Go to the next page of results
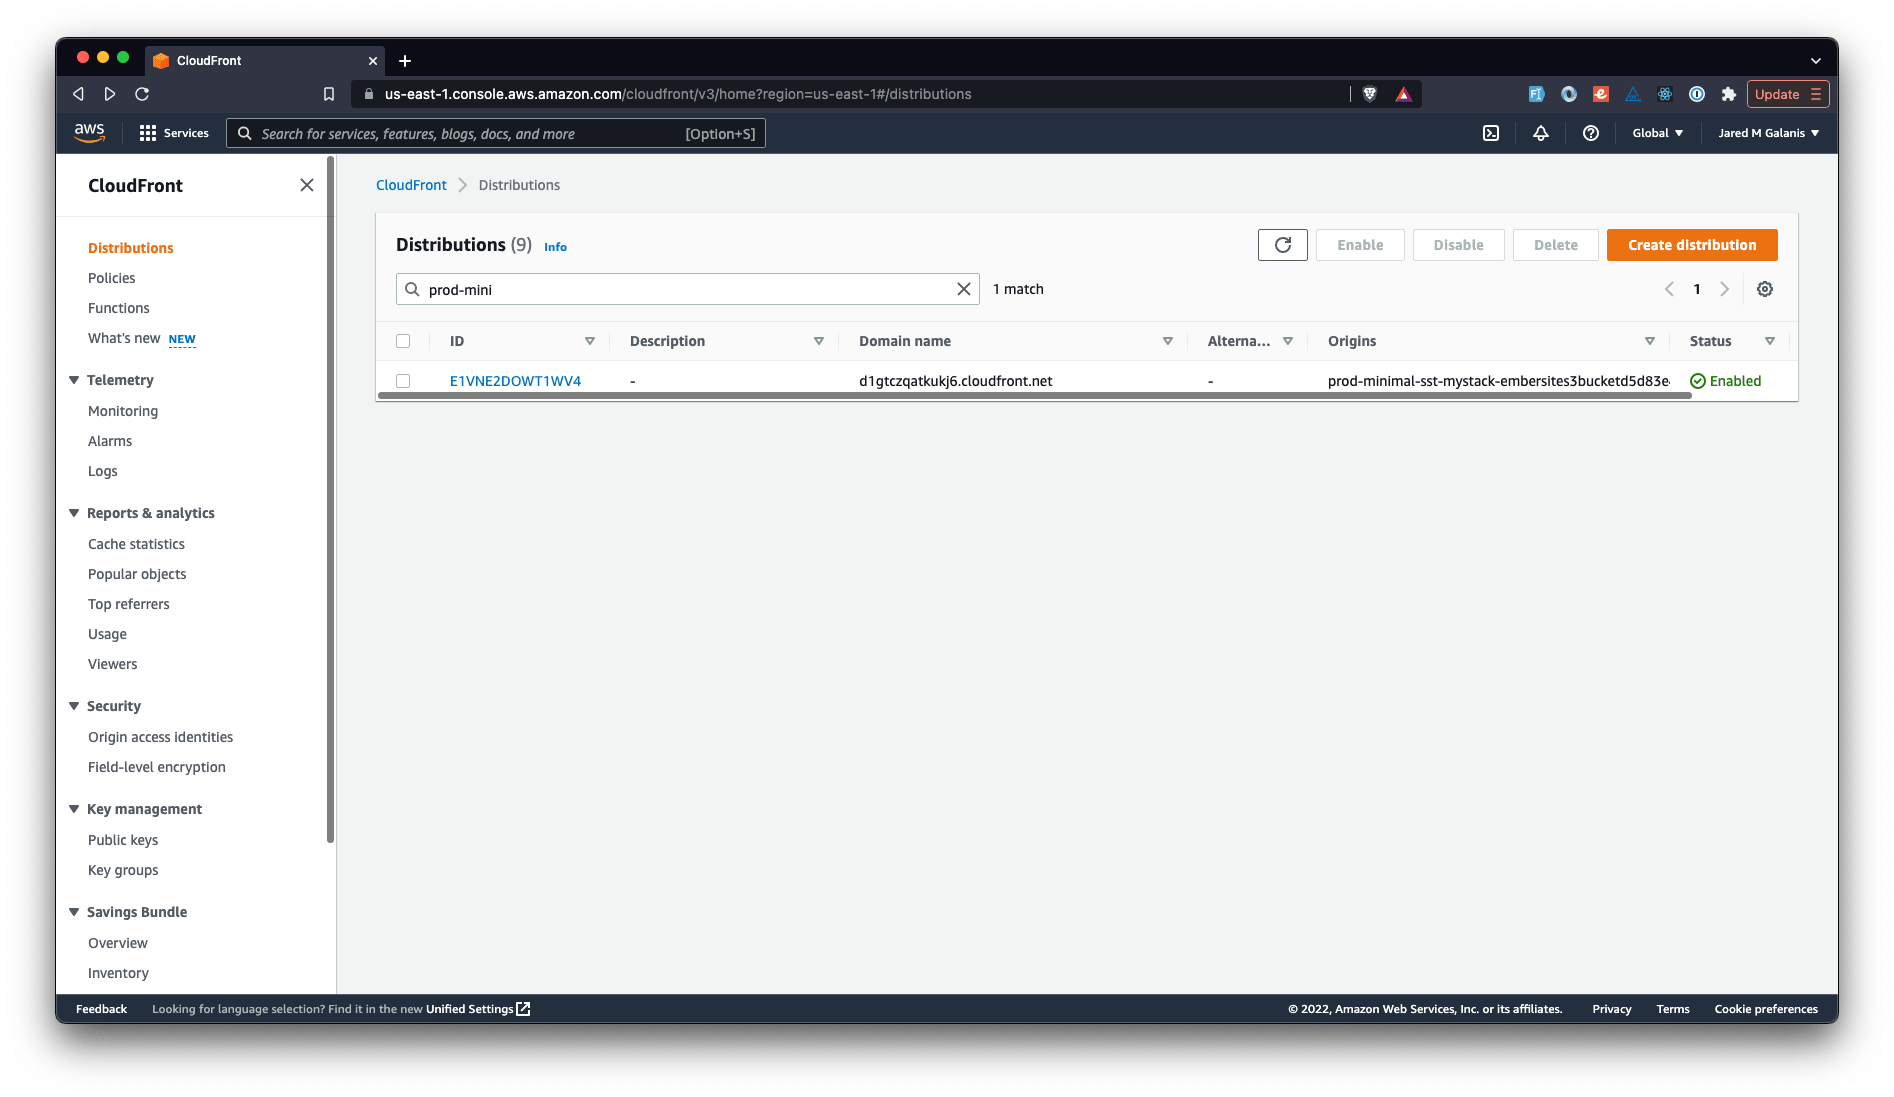This screenshot has width=1894, height=1097. point(1724,289)
